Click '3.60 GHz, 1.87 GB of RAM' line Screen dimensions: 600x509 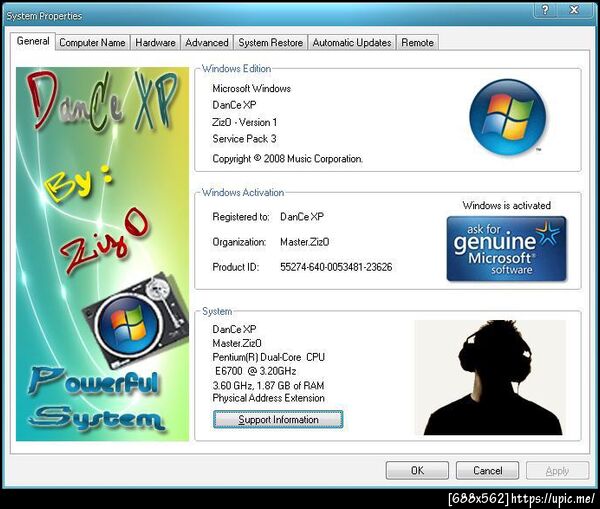[268, 385]
